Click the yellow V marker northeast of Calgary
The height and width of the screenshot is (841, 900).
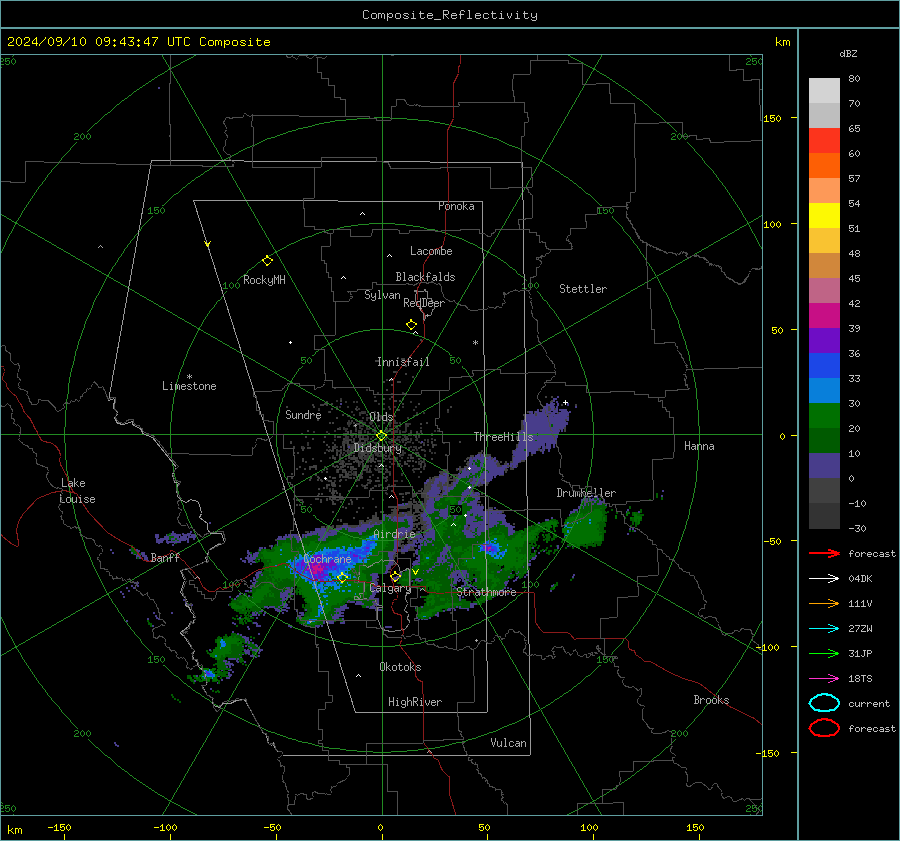coord(416,572)
